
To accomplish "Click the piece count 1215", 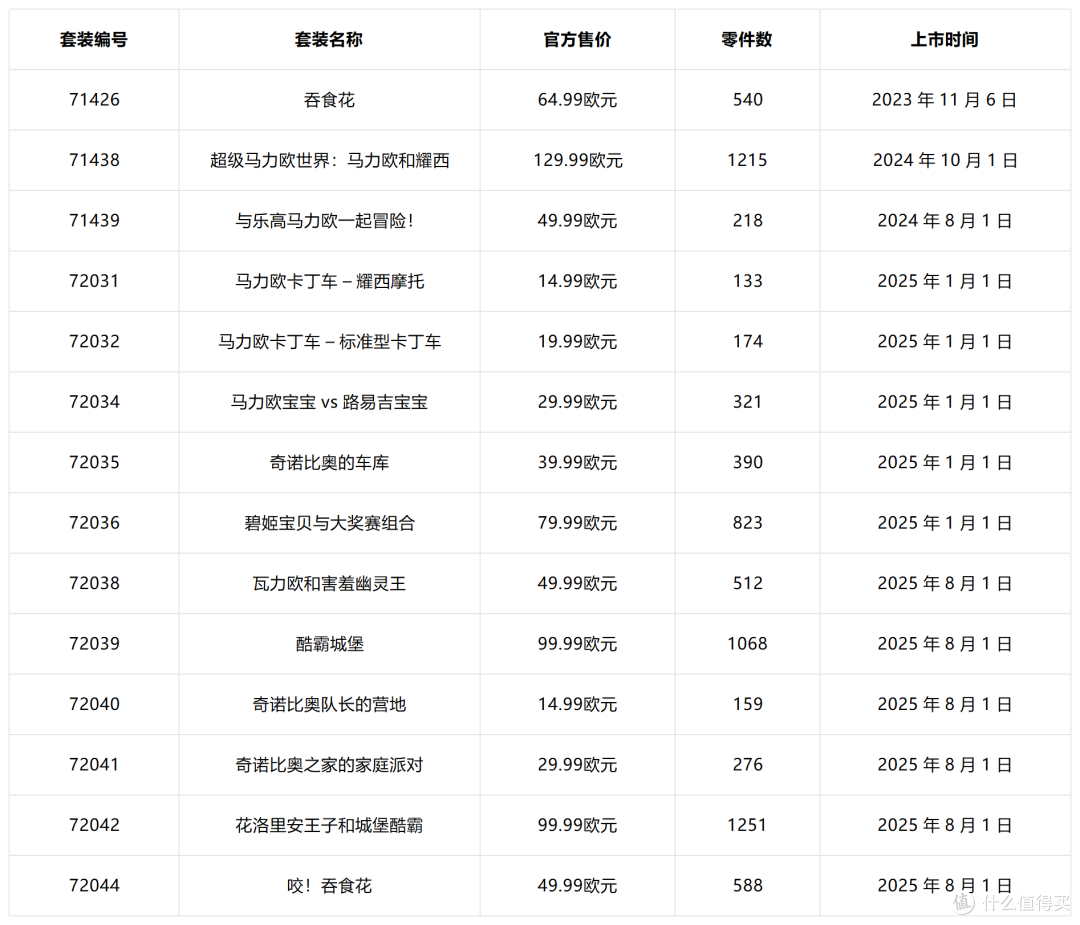I will [747, 160].
